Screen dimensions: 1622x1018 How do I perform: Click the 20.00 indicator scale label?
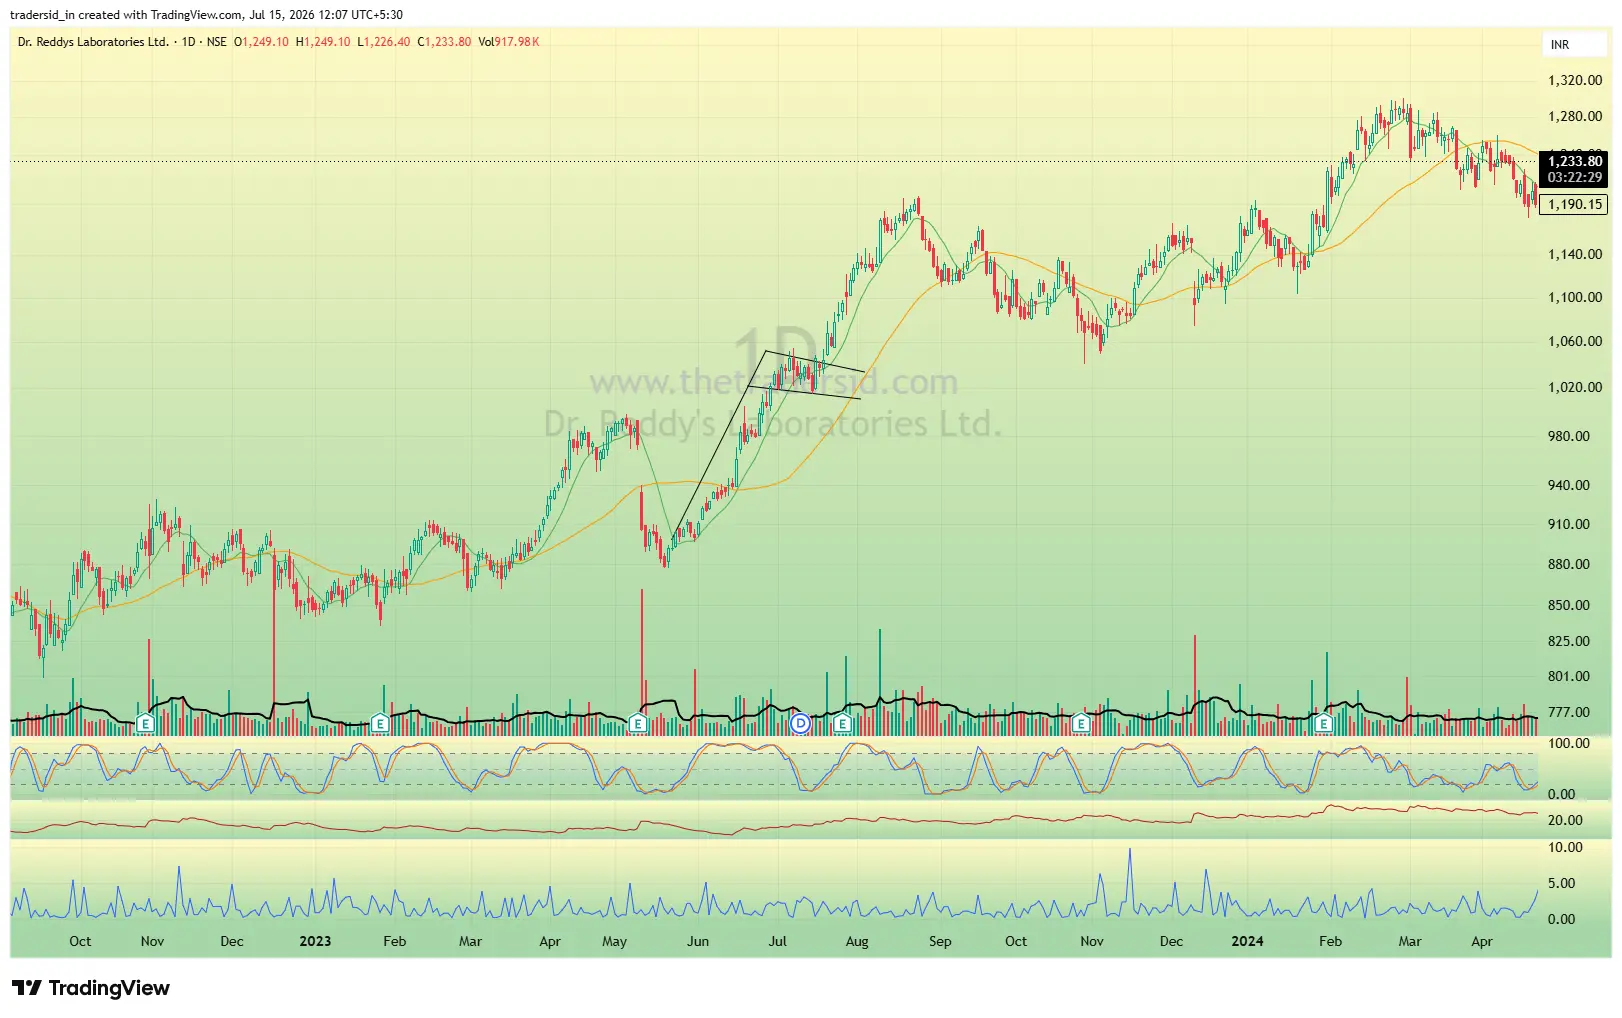1565,821
